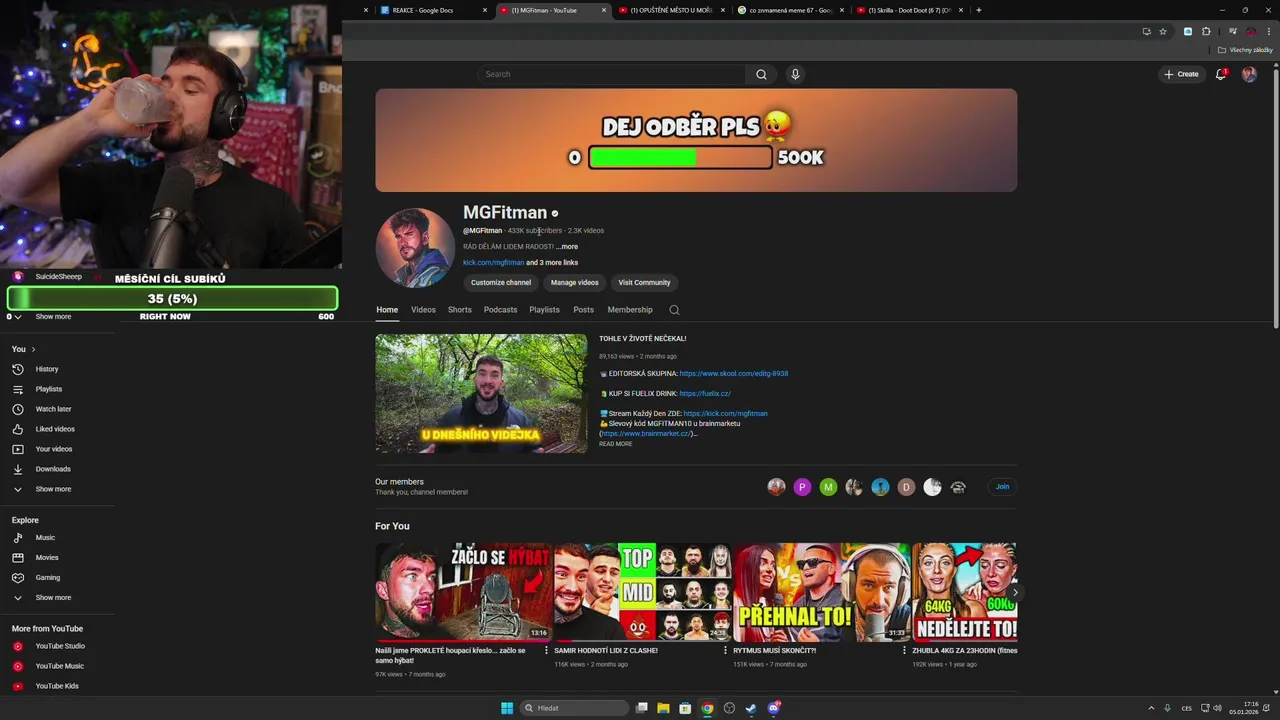Screen dimensions: 1280x720
Task: Open Liked videos in the sidebar
Action: tap(57, 429)
